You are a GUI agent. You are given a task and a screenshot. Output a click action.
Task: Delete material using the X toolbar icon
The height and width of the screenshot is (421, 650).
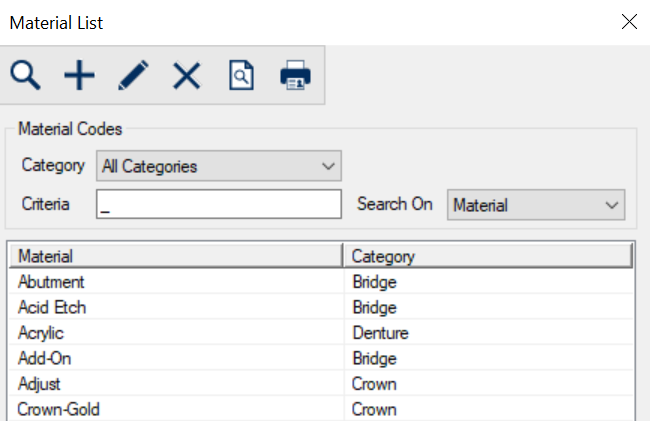tap(187, 75)
